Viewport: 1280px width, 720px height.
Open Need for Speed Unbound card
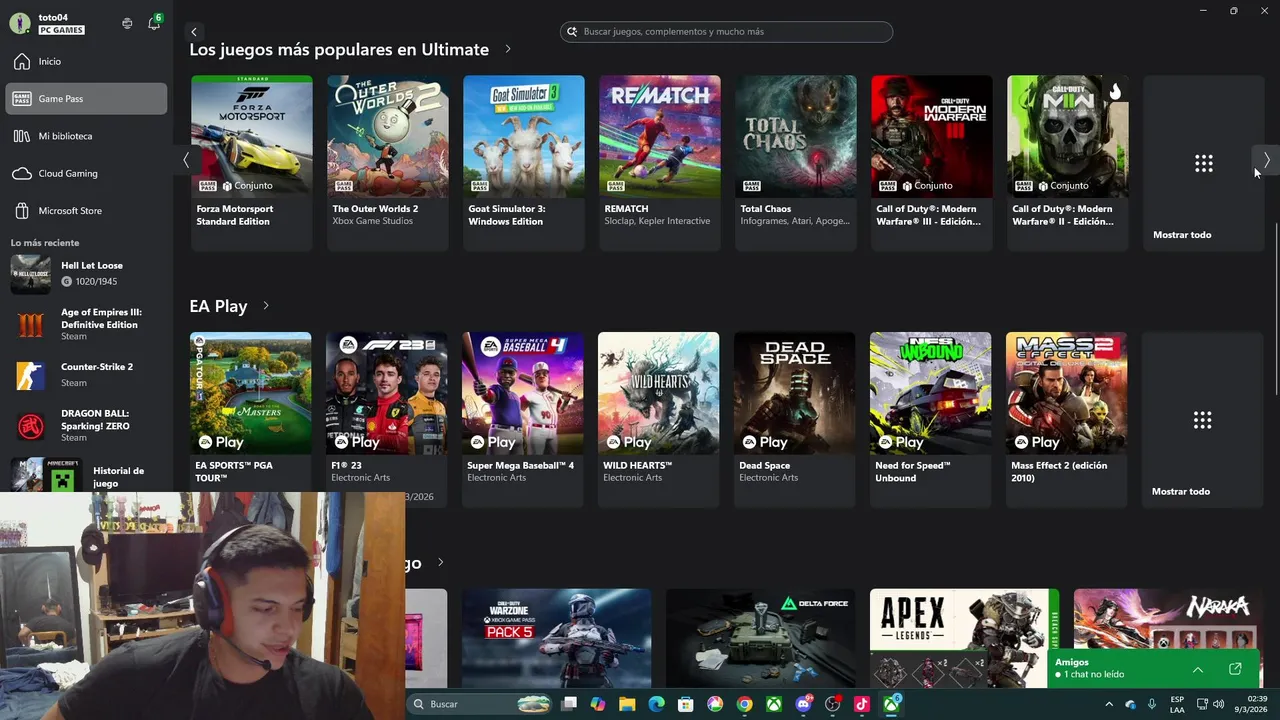click(x=931, y=419)
